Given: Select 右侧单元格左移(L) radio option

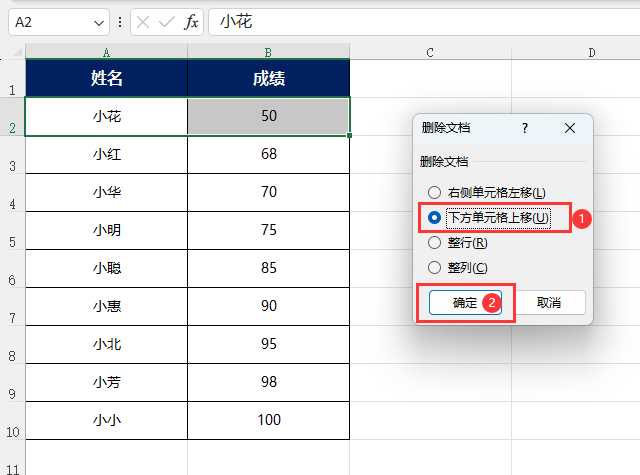Looking at the screenshot, I should [434, 192].
